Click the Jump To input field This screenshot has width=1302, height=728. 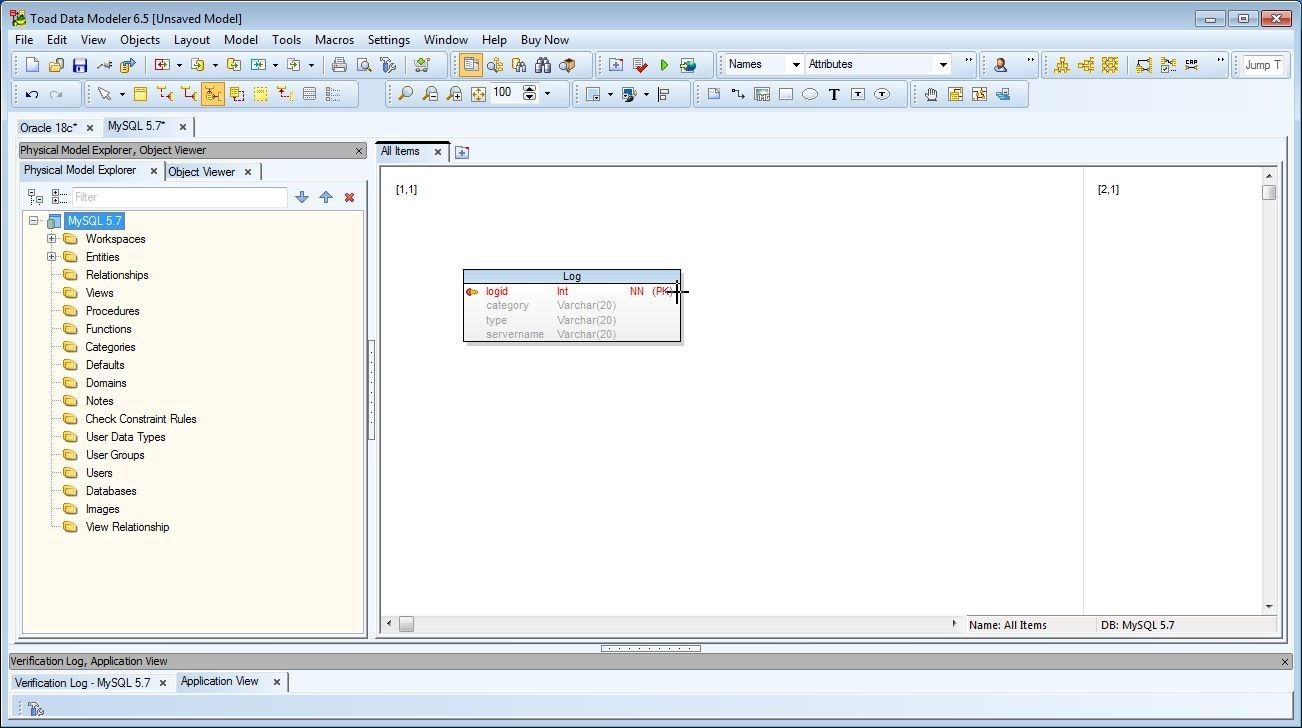(1263, 65)
